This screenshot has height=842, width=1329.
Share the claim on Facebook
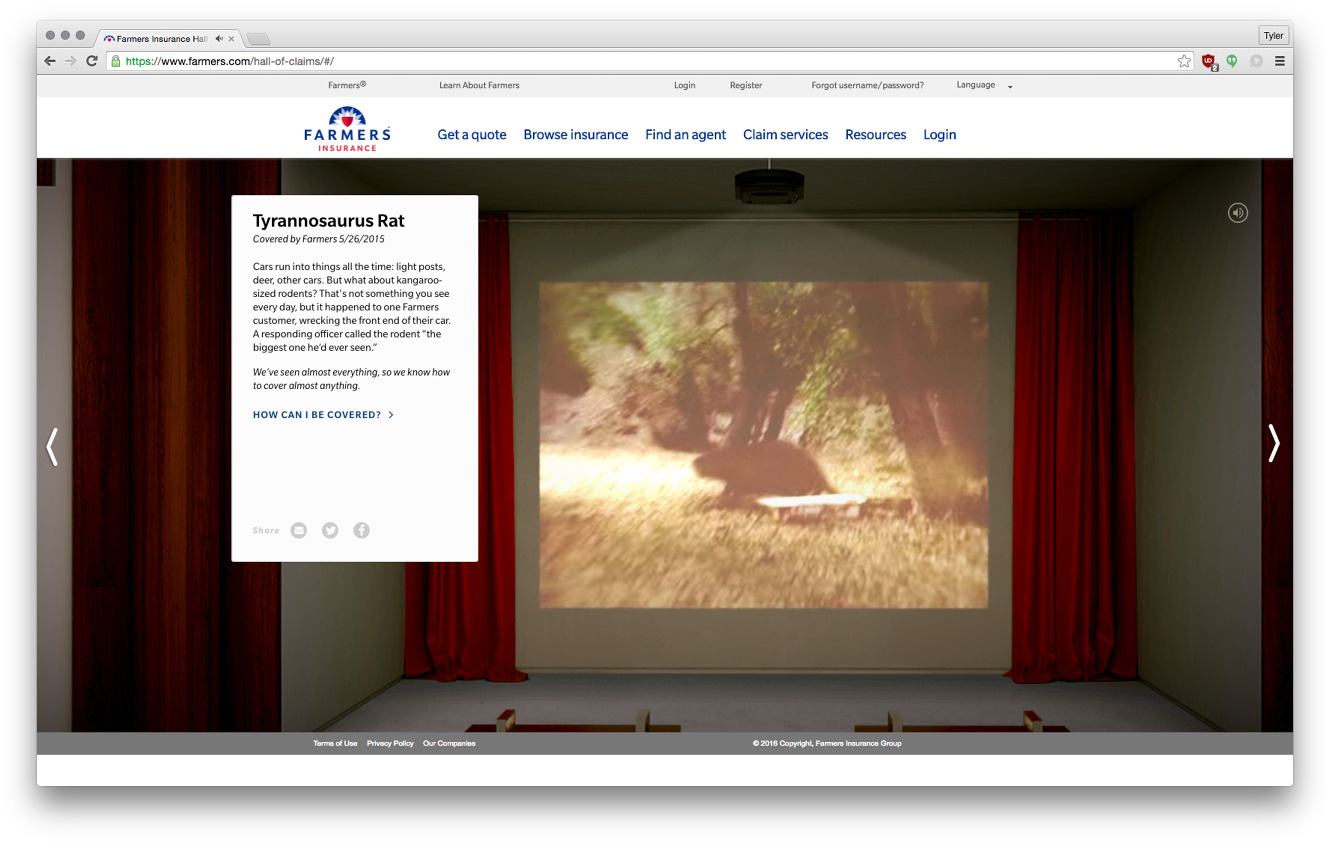tap(361, 530)
